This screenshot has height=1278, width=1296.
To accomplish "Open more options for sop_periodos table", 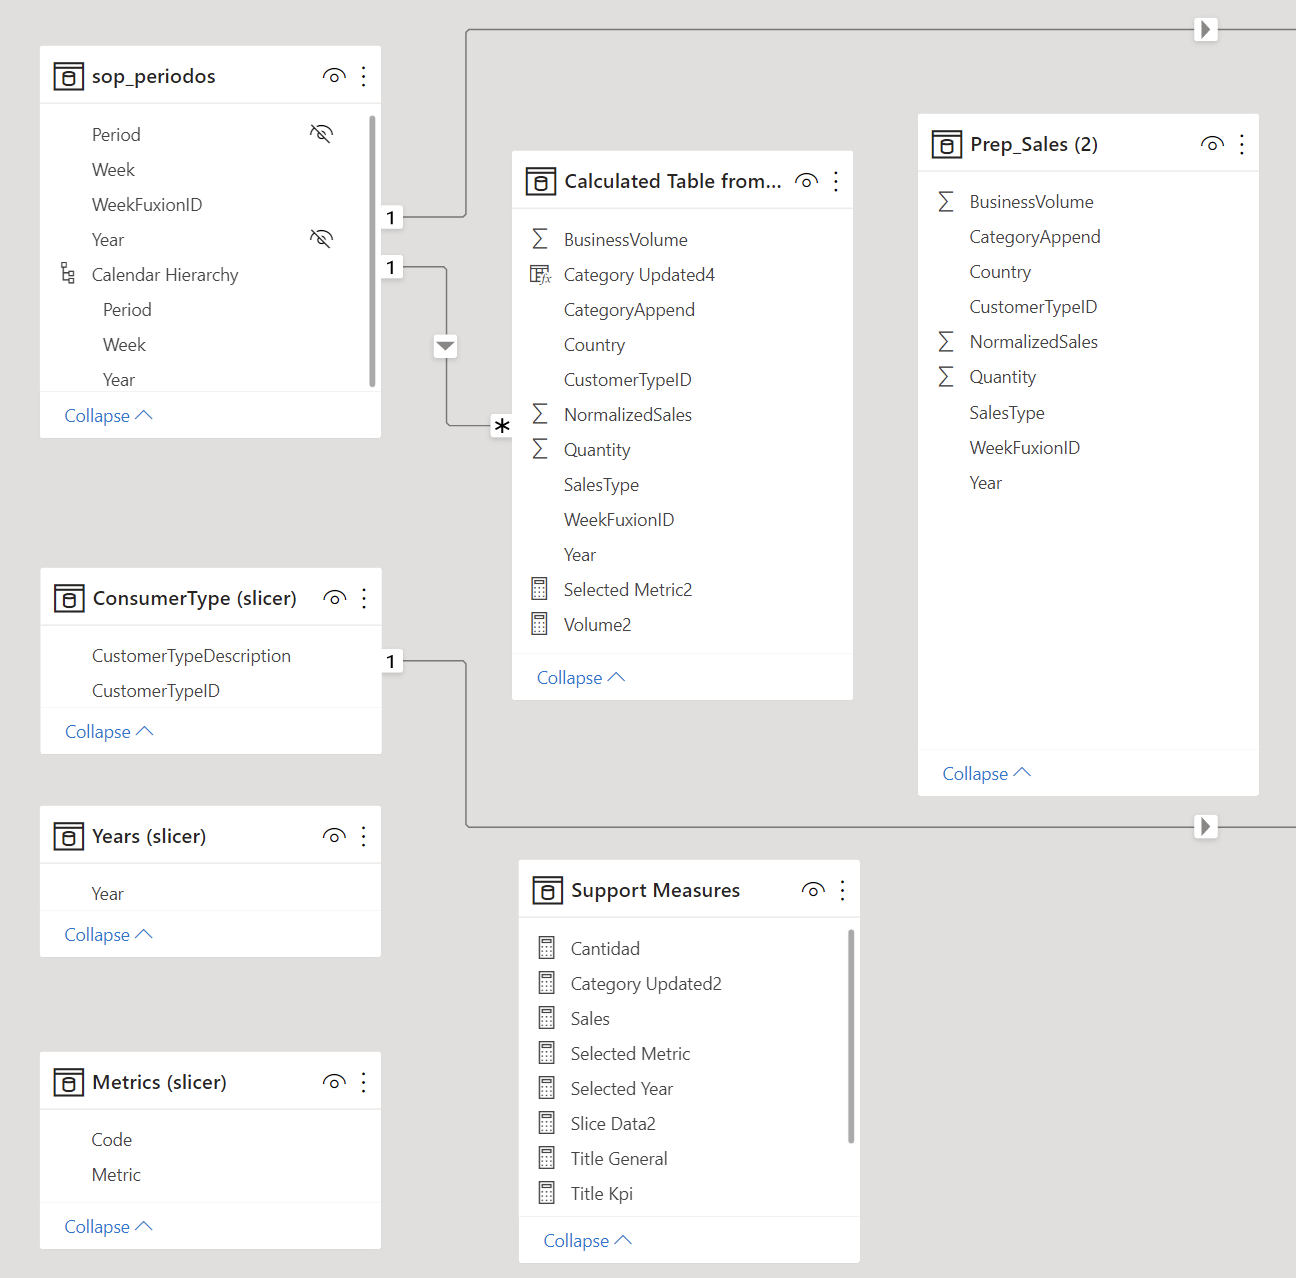I will [364, 76].
